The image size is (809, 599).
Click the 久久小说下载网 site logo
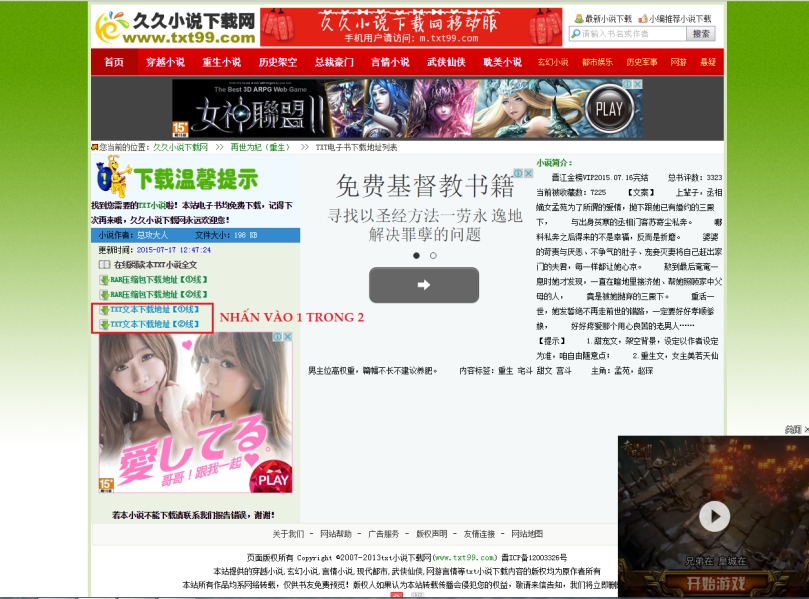pyautogui.click(x=174, y=27)
